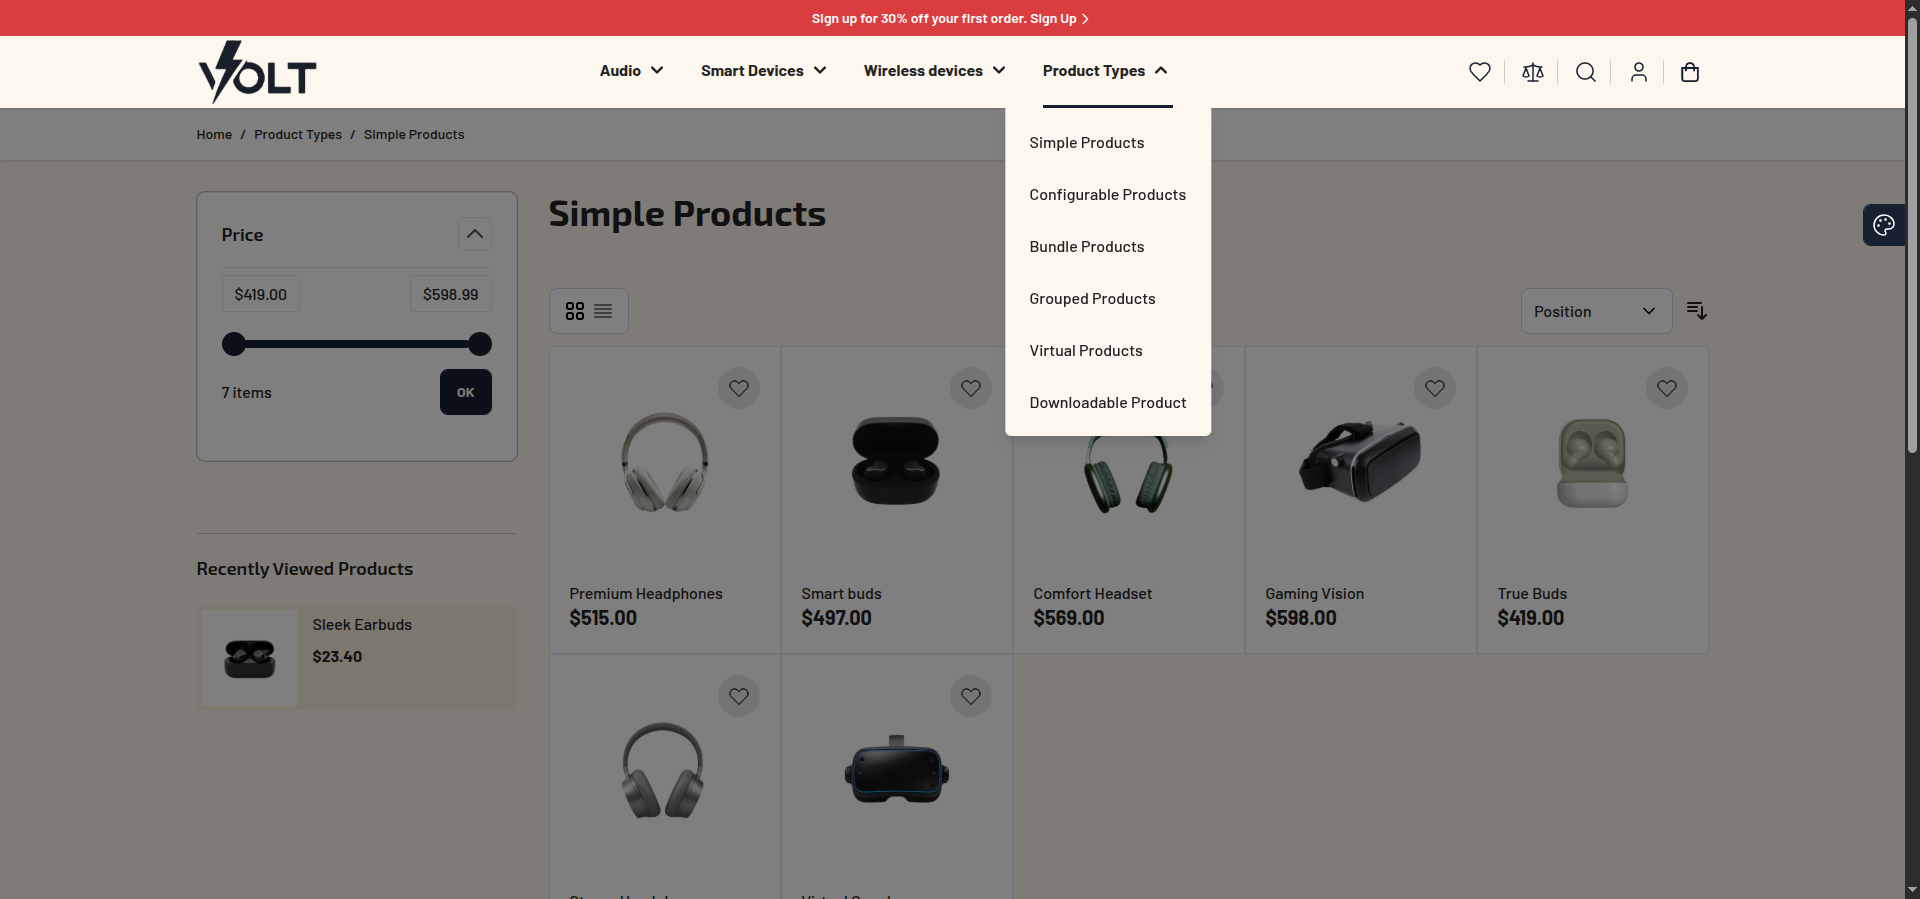
Task: Wishlist heart on second-row headphones card
Action: pyautogui.click(x=739, y=696)
